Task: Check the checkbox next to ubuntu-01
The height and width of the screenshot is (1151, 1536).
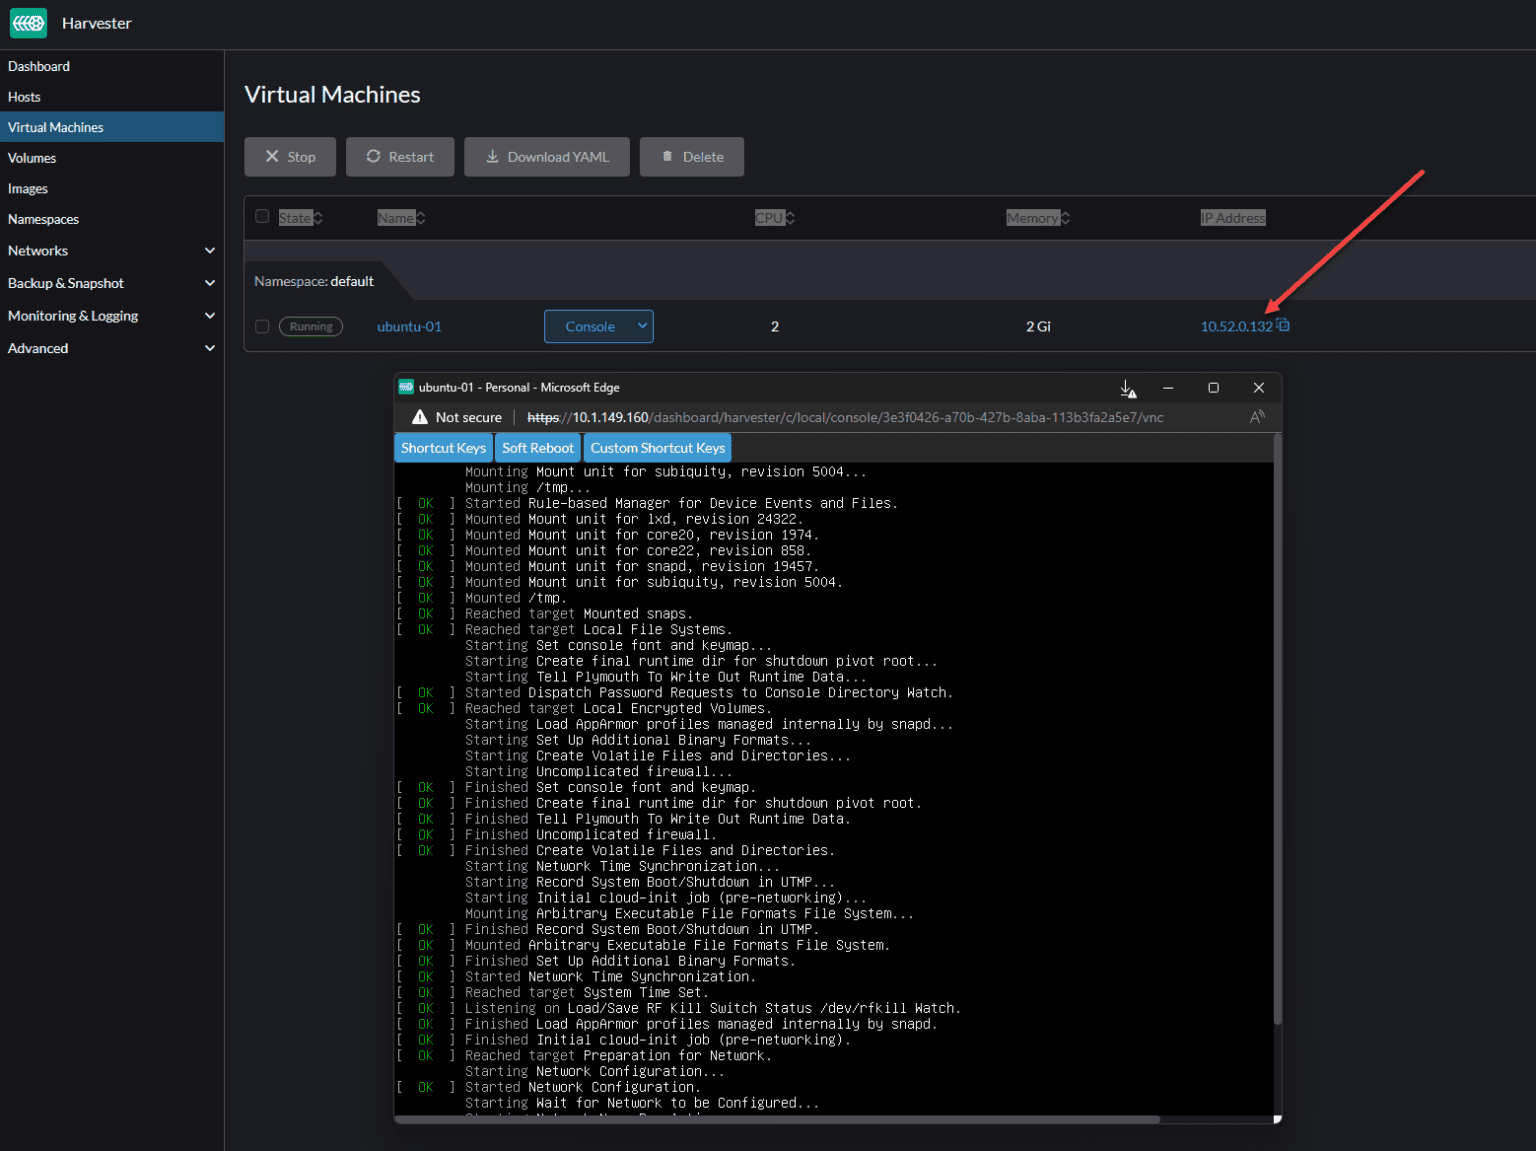Action: click(x=261, y=326)
